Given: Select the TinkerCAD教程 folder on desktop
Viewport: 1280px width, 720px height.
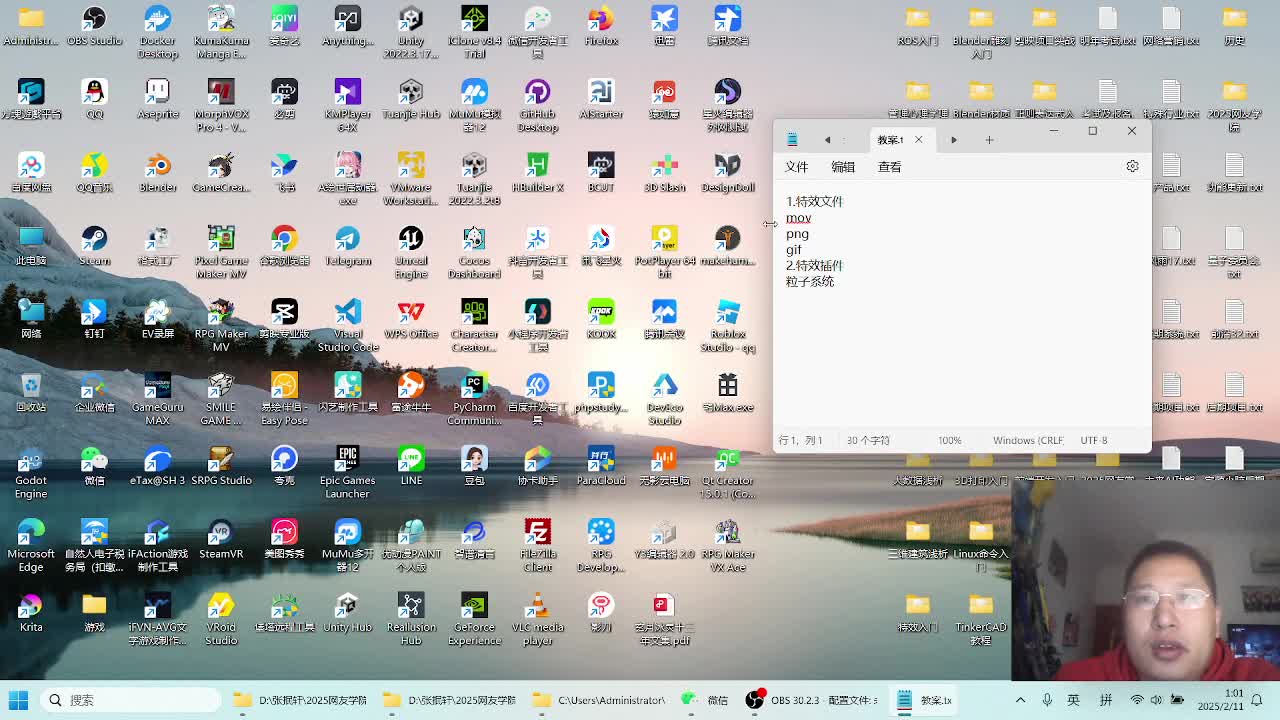Looking at the screenshot, I should (981, 619).
